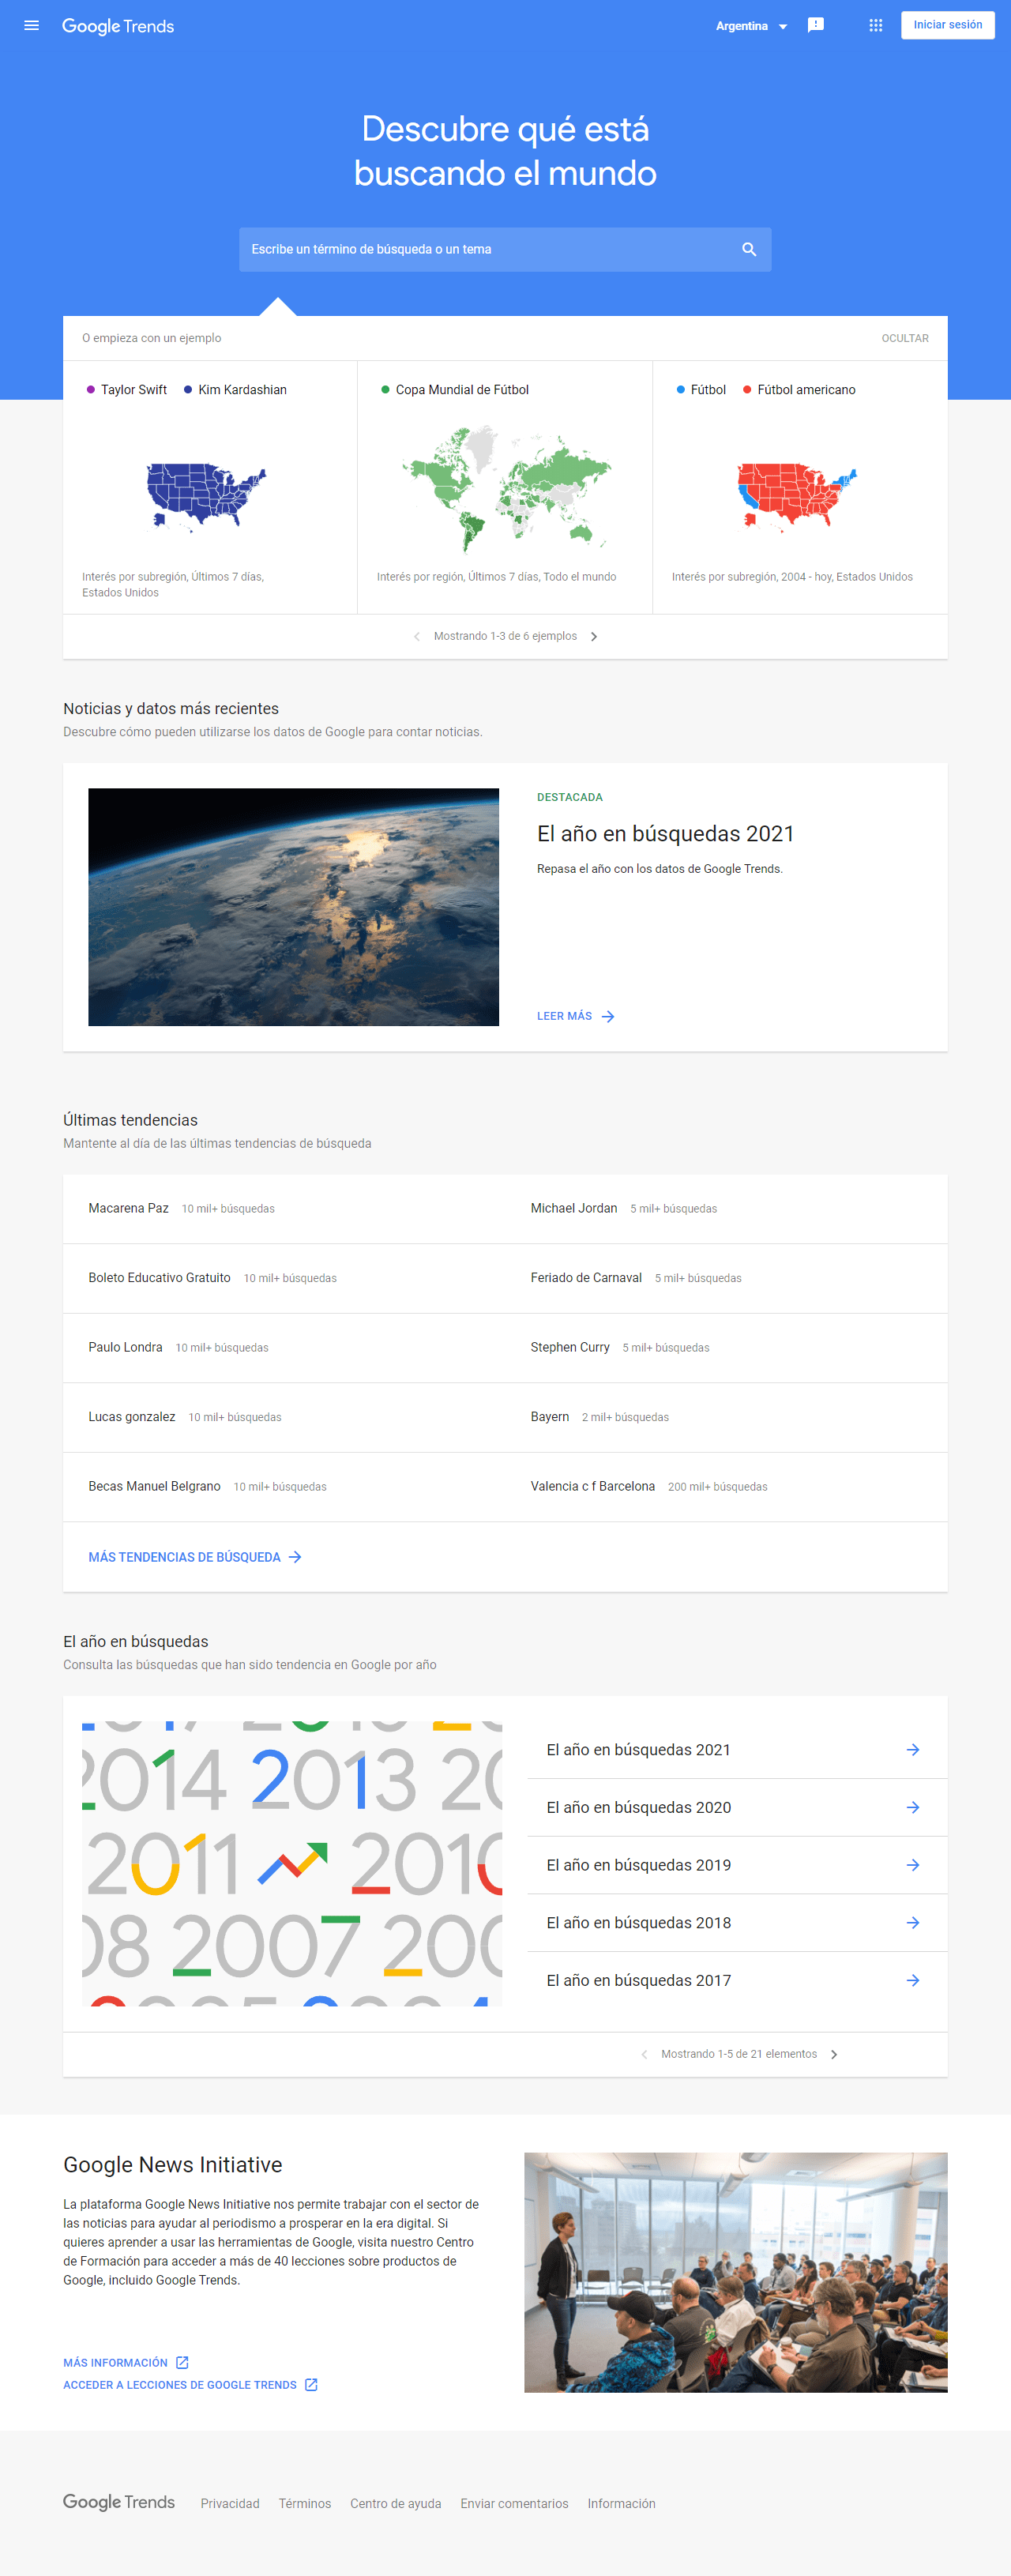Click the arrow icon beside LEER MÁS
The image size is (1011, 2576).
[608, 1016]
